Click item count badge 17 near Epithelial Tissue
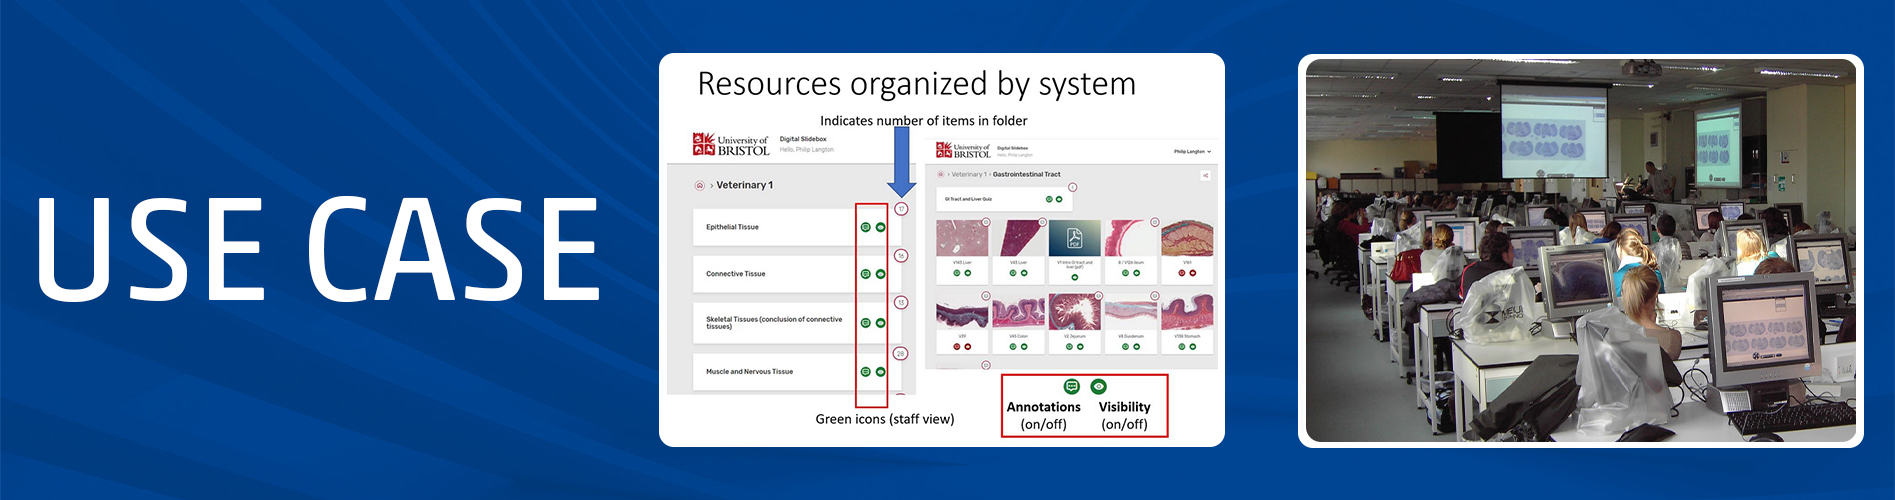This screenshot has height=500, width=1895. tap(901, 209)
